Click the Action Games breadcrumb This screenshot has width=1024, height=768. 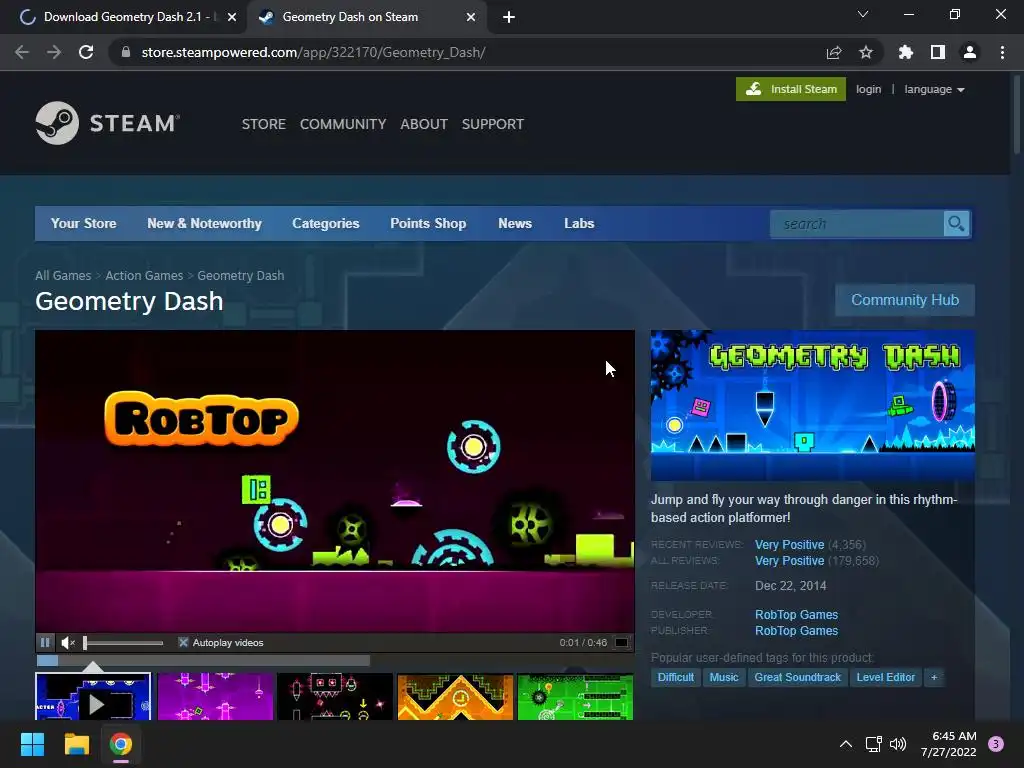coord(144,276)
